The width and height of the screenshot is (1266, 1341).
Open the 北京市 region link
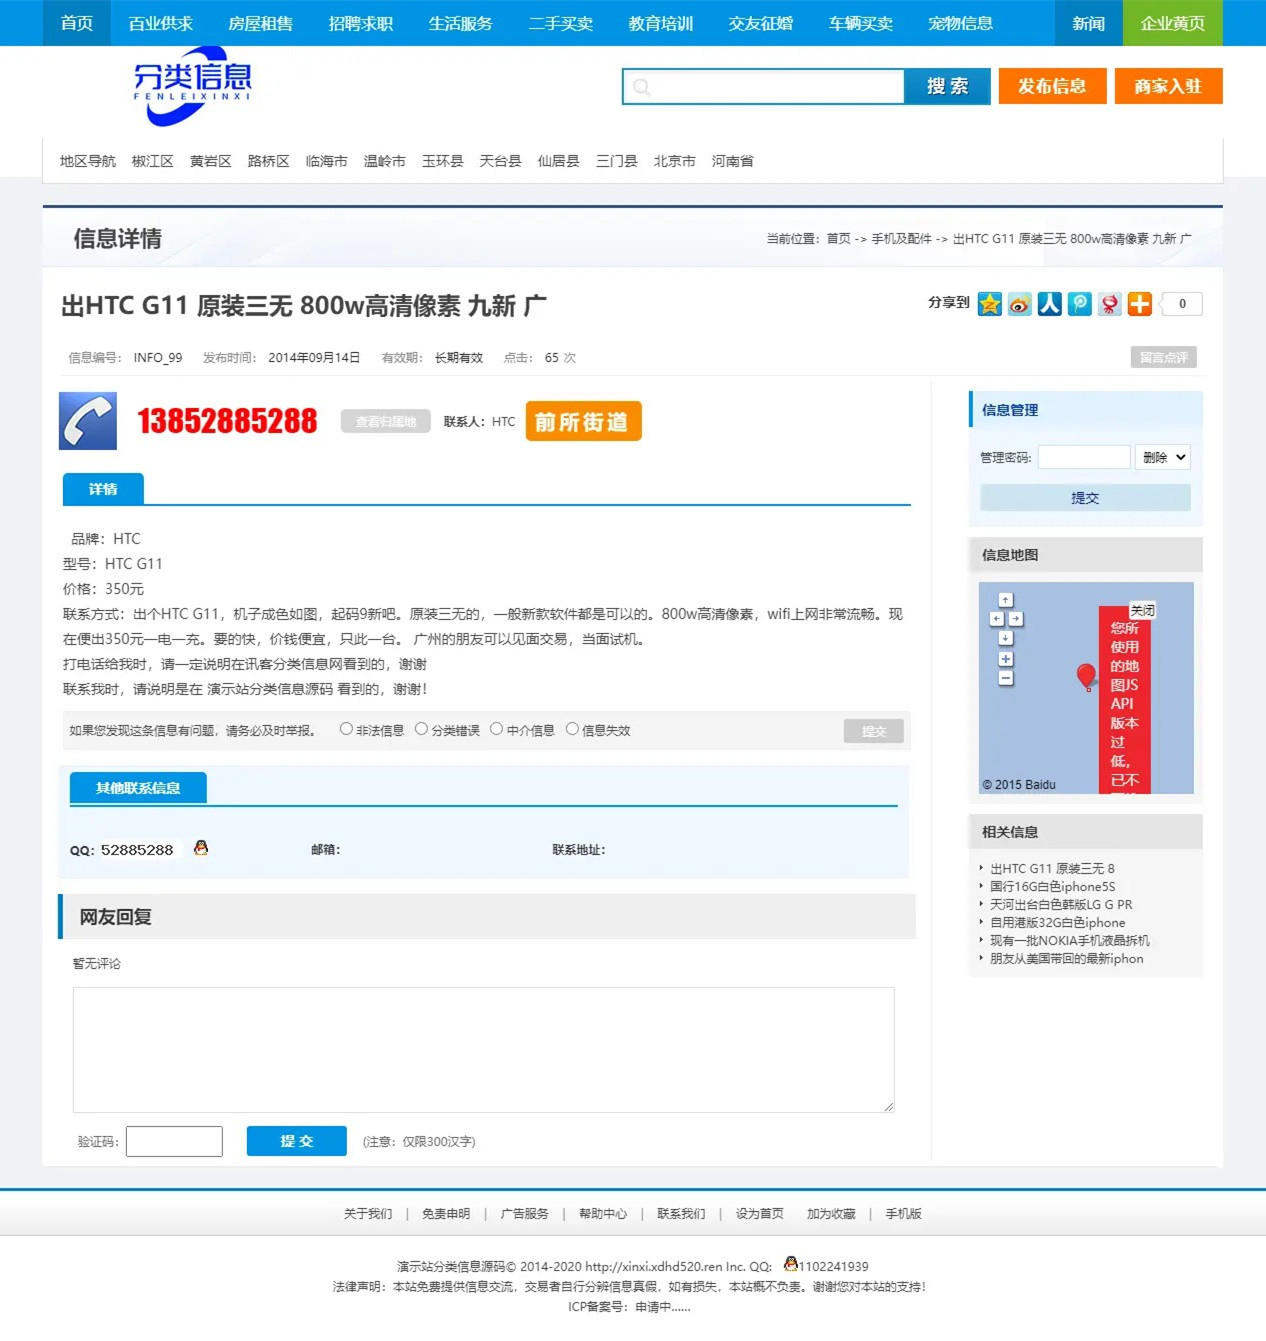pos(675,161)
